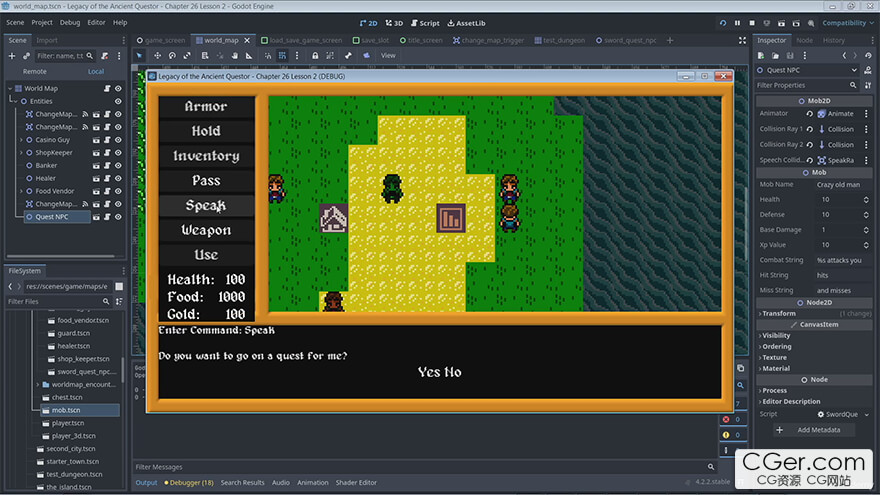The width and height of the screenshot is (880, 495).
Task: Toggle visibility of Healer node
Action: pos(118,178)
